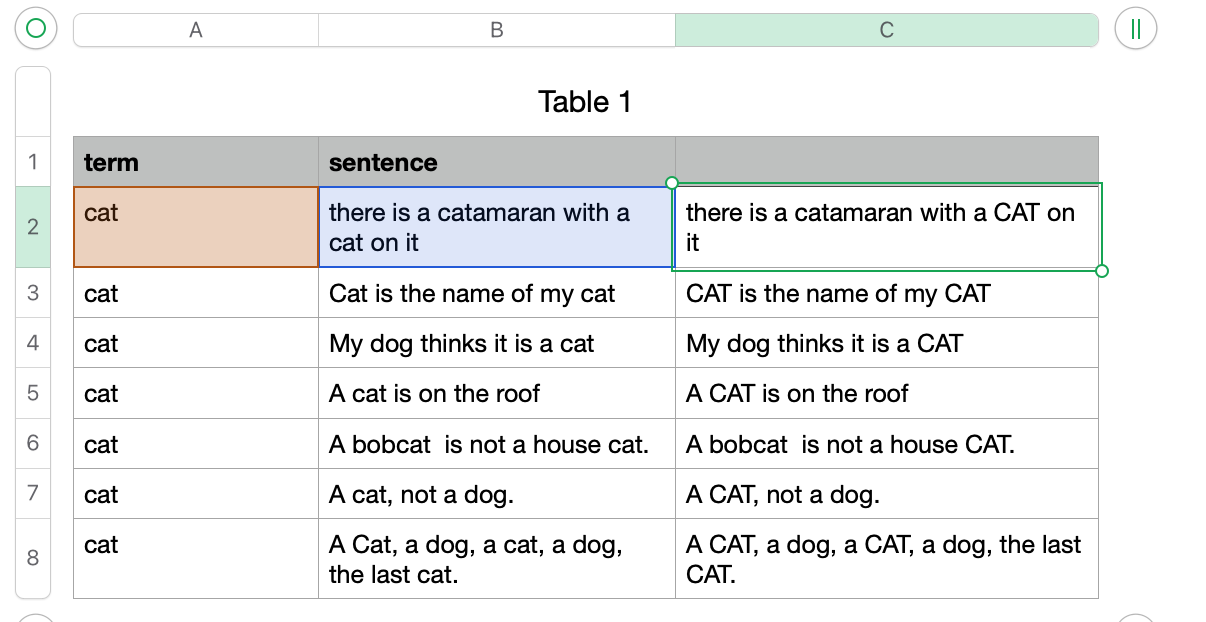Image resolution: width=1206 pixels, height=622 pixels.
Task: Select the whole table via the circle handle
Action: click(x=34, y=29)
